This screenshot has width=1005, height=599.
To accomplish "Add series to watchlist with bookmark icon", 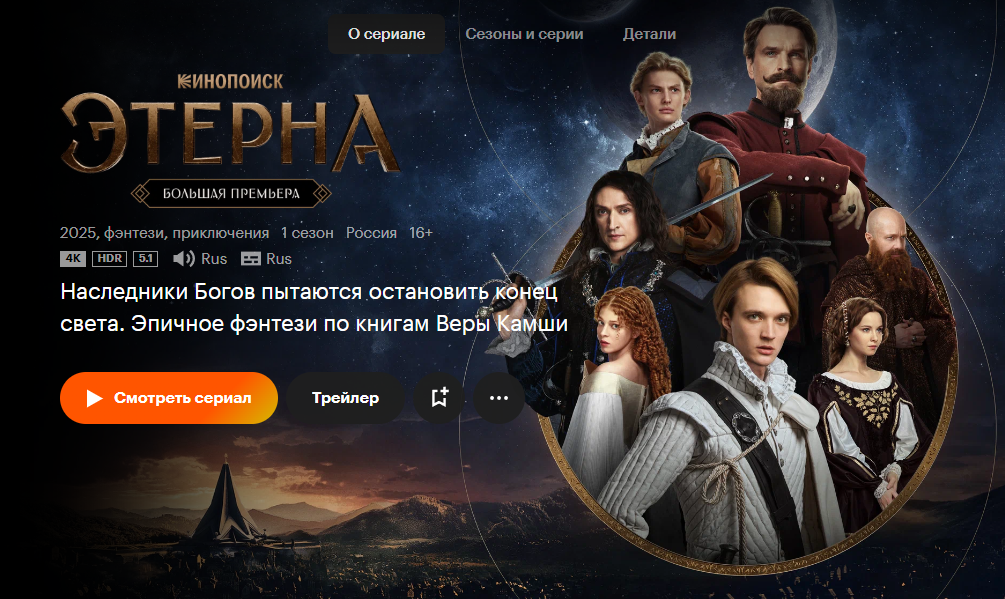I will (x=439, y=398).
